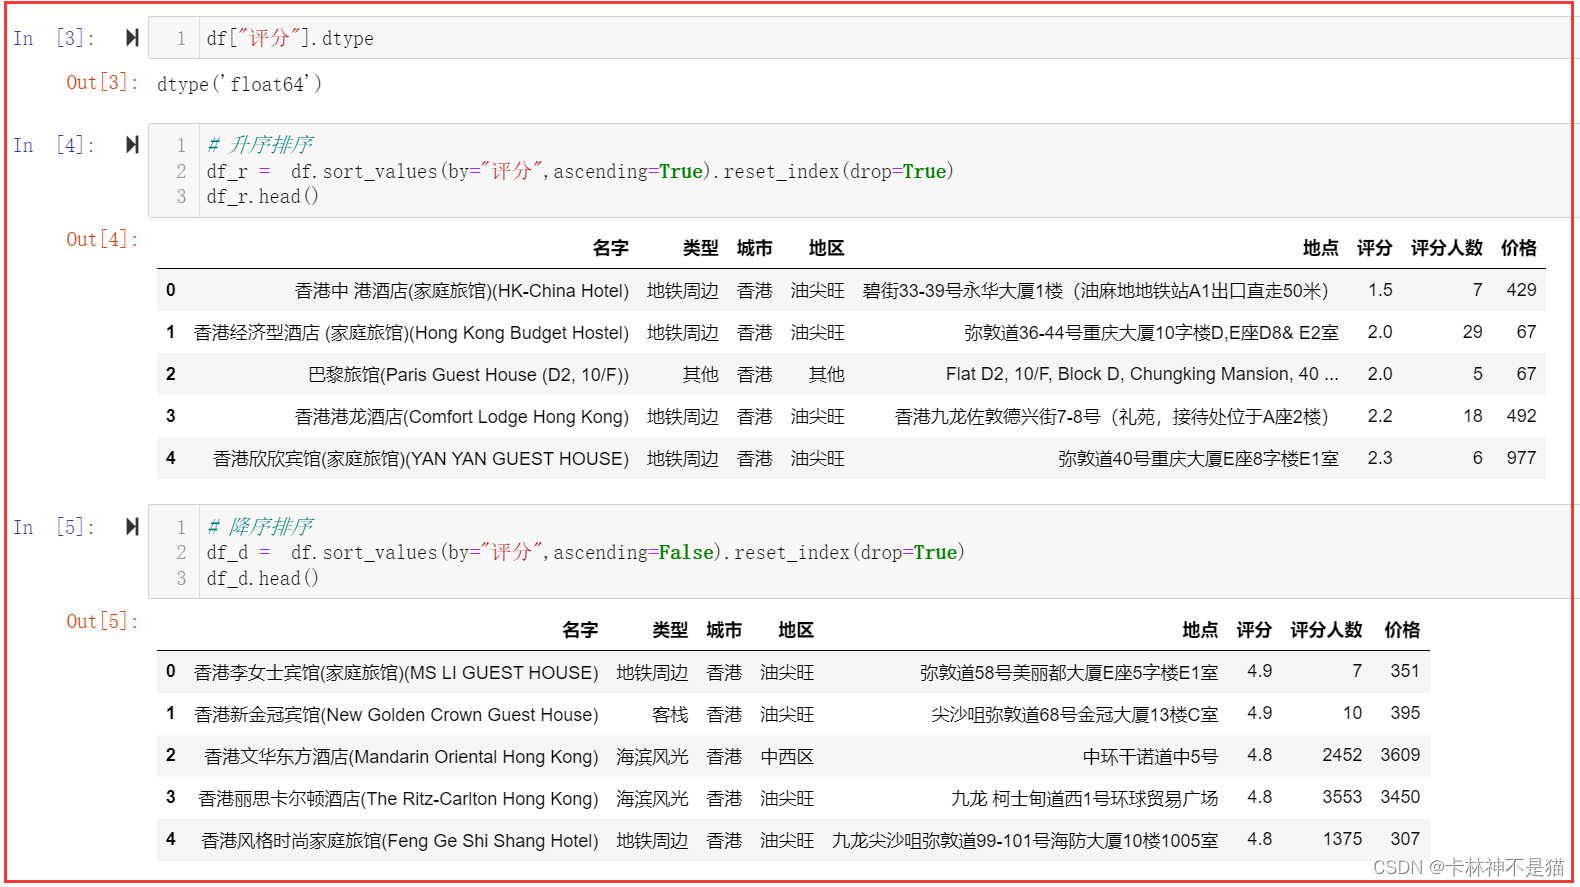Click the Chungking Mansion address cell
Viewport: 1580px width, 887px height.
pyautogui.click(x=1142, y=374)
